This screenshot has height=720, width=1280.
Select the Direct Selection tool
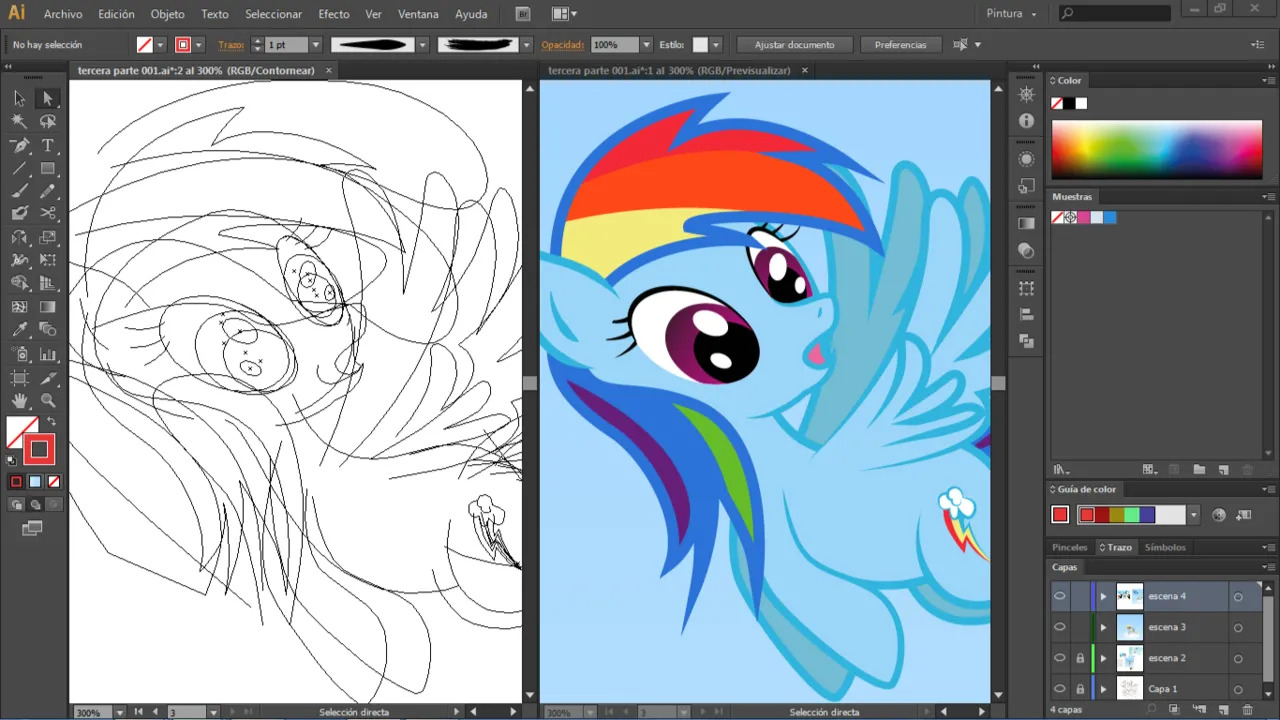tap(47, 98)
